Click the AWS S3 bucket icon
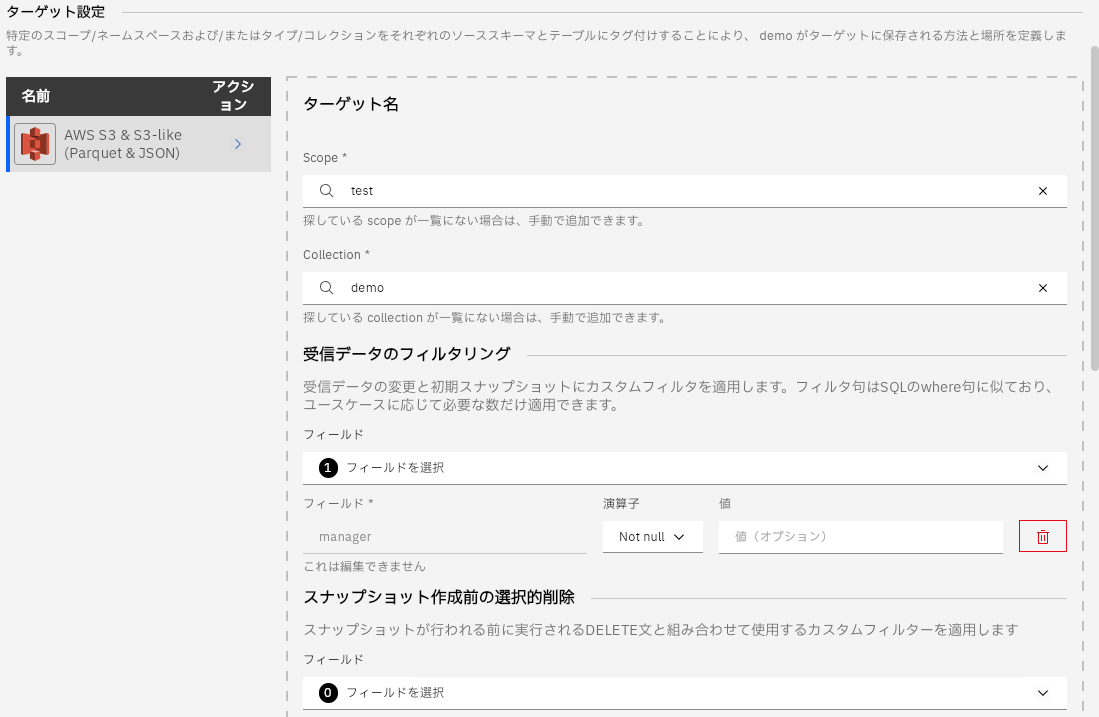The height and width of the screenshot is (717, 1099). 35,145
